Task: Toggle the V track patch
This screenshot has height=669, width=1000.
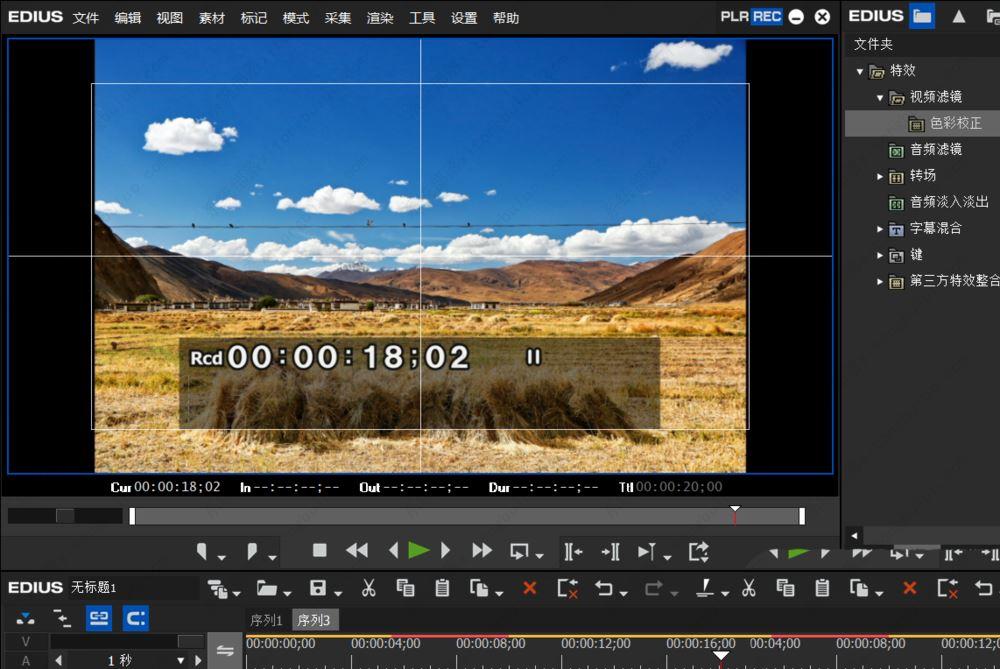Action: click(x=26, y=642)
